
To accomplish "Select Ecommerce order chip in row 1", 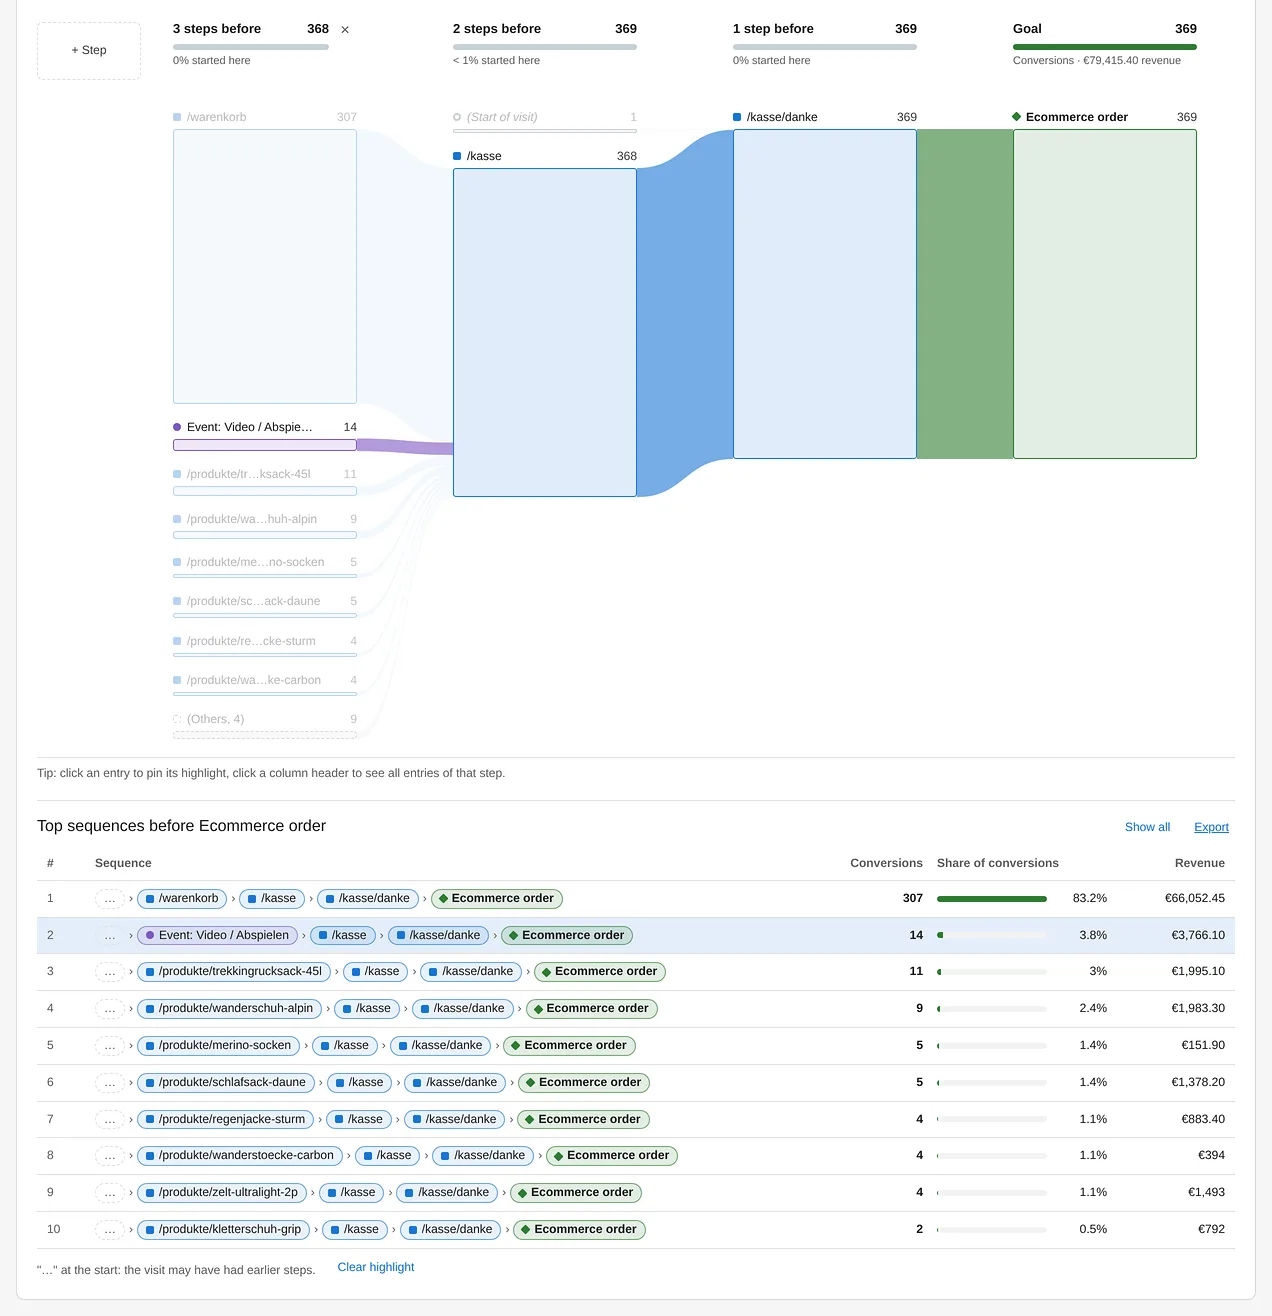I will pyautogui.click(x=497, y=899).
